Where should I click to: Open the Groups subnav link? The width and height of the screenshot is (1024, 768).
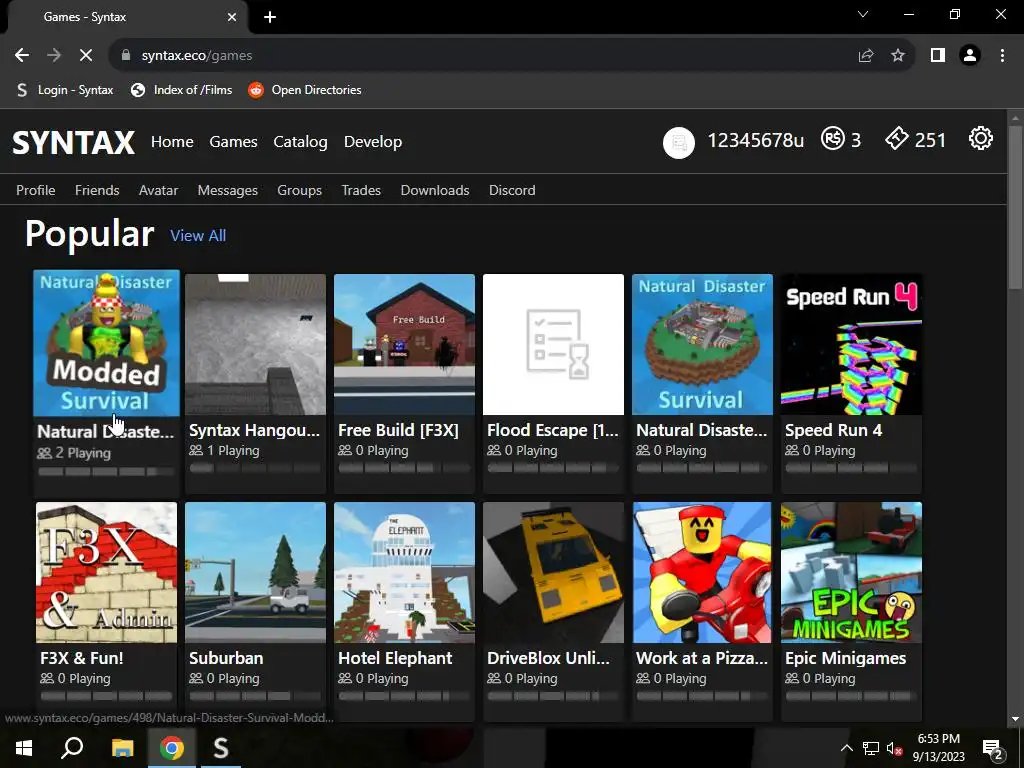[x=299, y=190]
